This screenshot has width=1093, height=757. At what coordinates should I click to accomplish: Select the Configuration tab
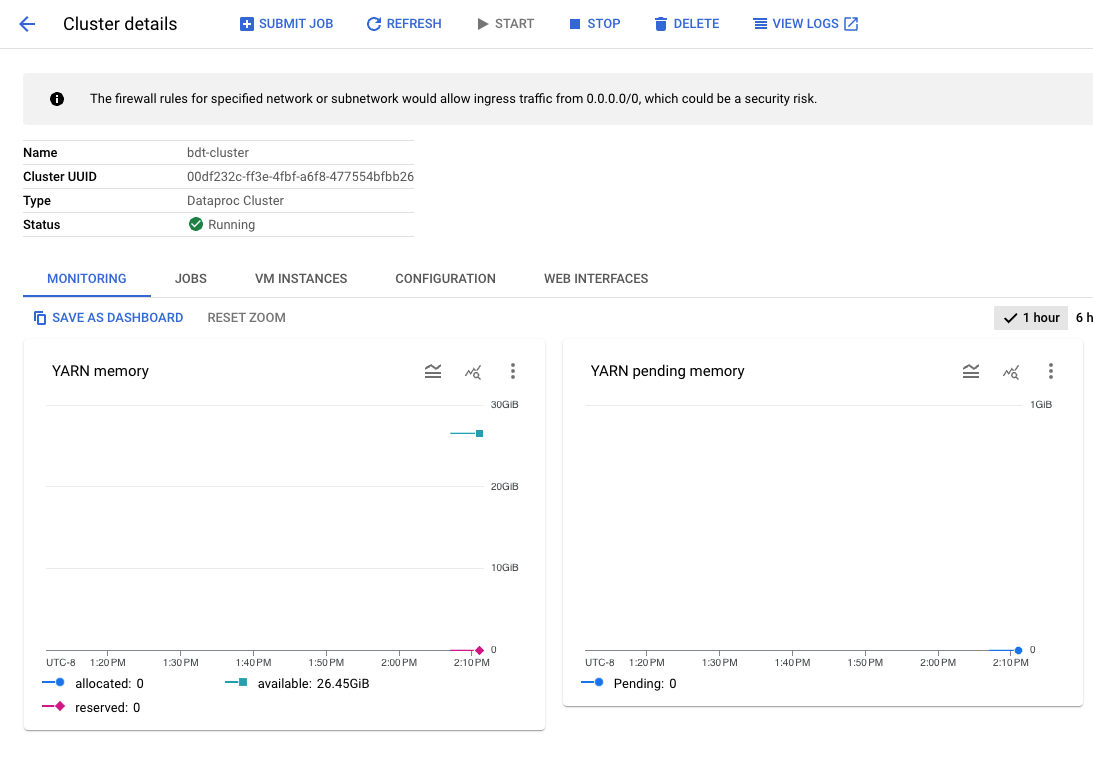point(445,279)
